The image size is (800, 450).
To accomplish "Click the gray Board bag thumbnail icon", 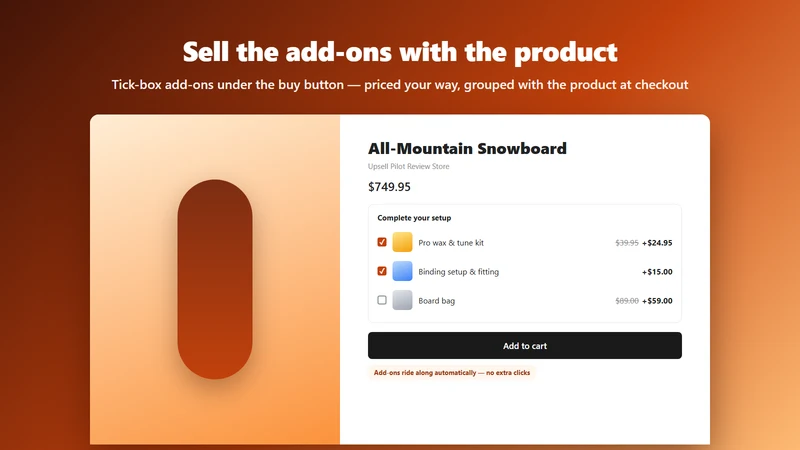I will (402, 300).
